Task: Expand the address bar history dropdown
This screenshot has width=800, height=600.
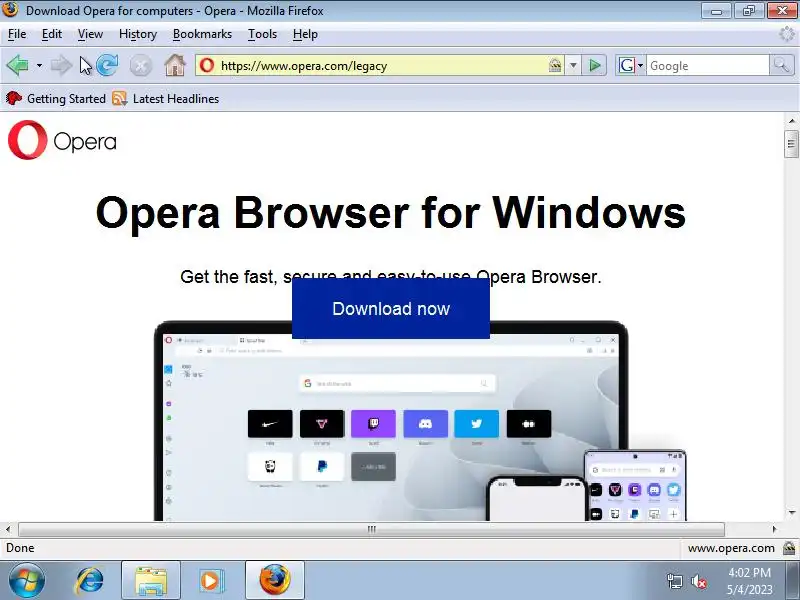Action: point(573,65)
